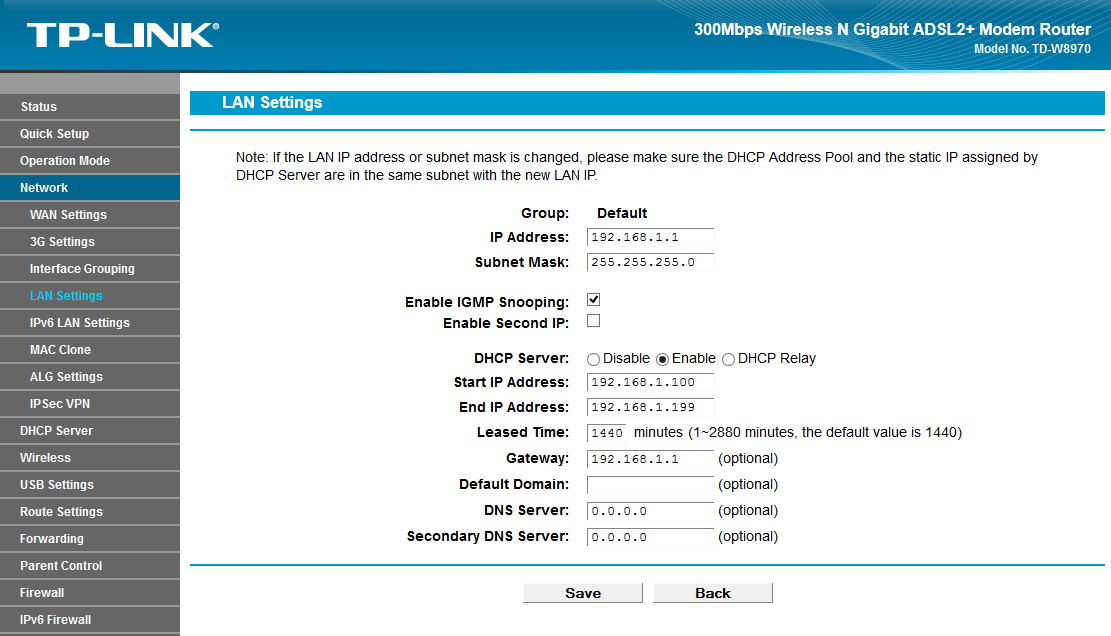Click the TP-LINK logo
1111x636 pixels.
pyautogui.click(x=123, y=35)
